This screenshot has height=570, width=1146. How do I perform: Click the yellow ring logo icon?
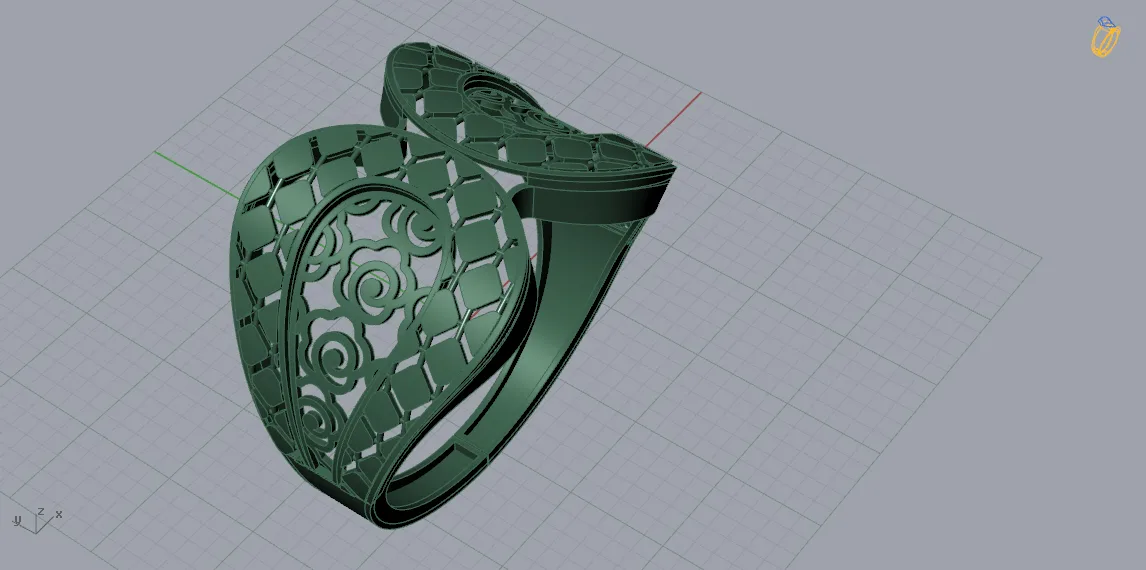pos(1105,37)
